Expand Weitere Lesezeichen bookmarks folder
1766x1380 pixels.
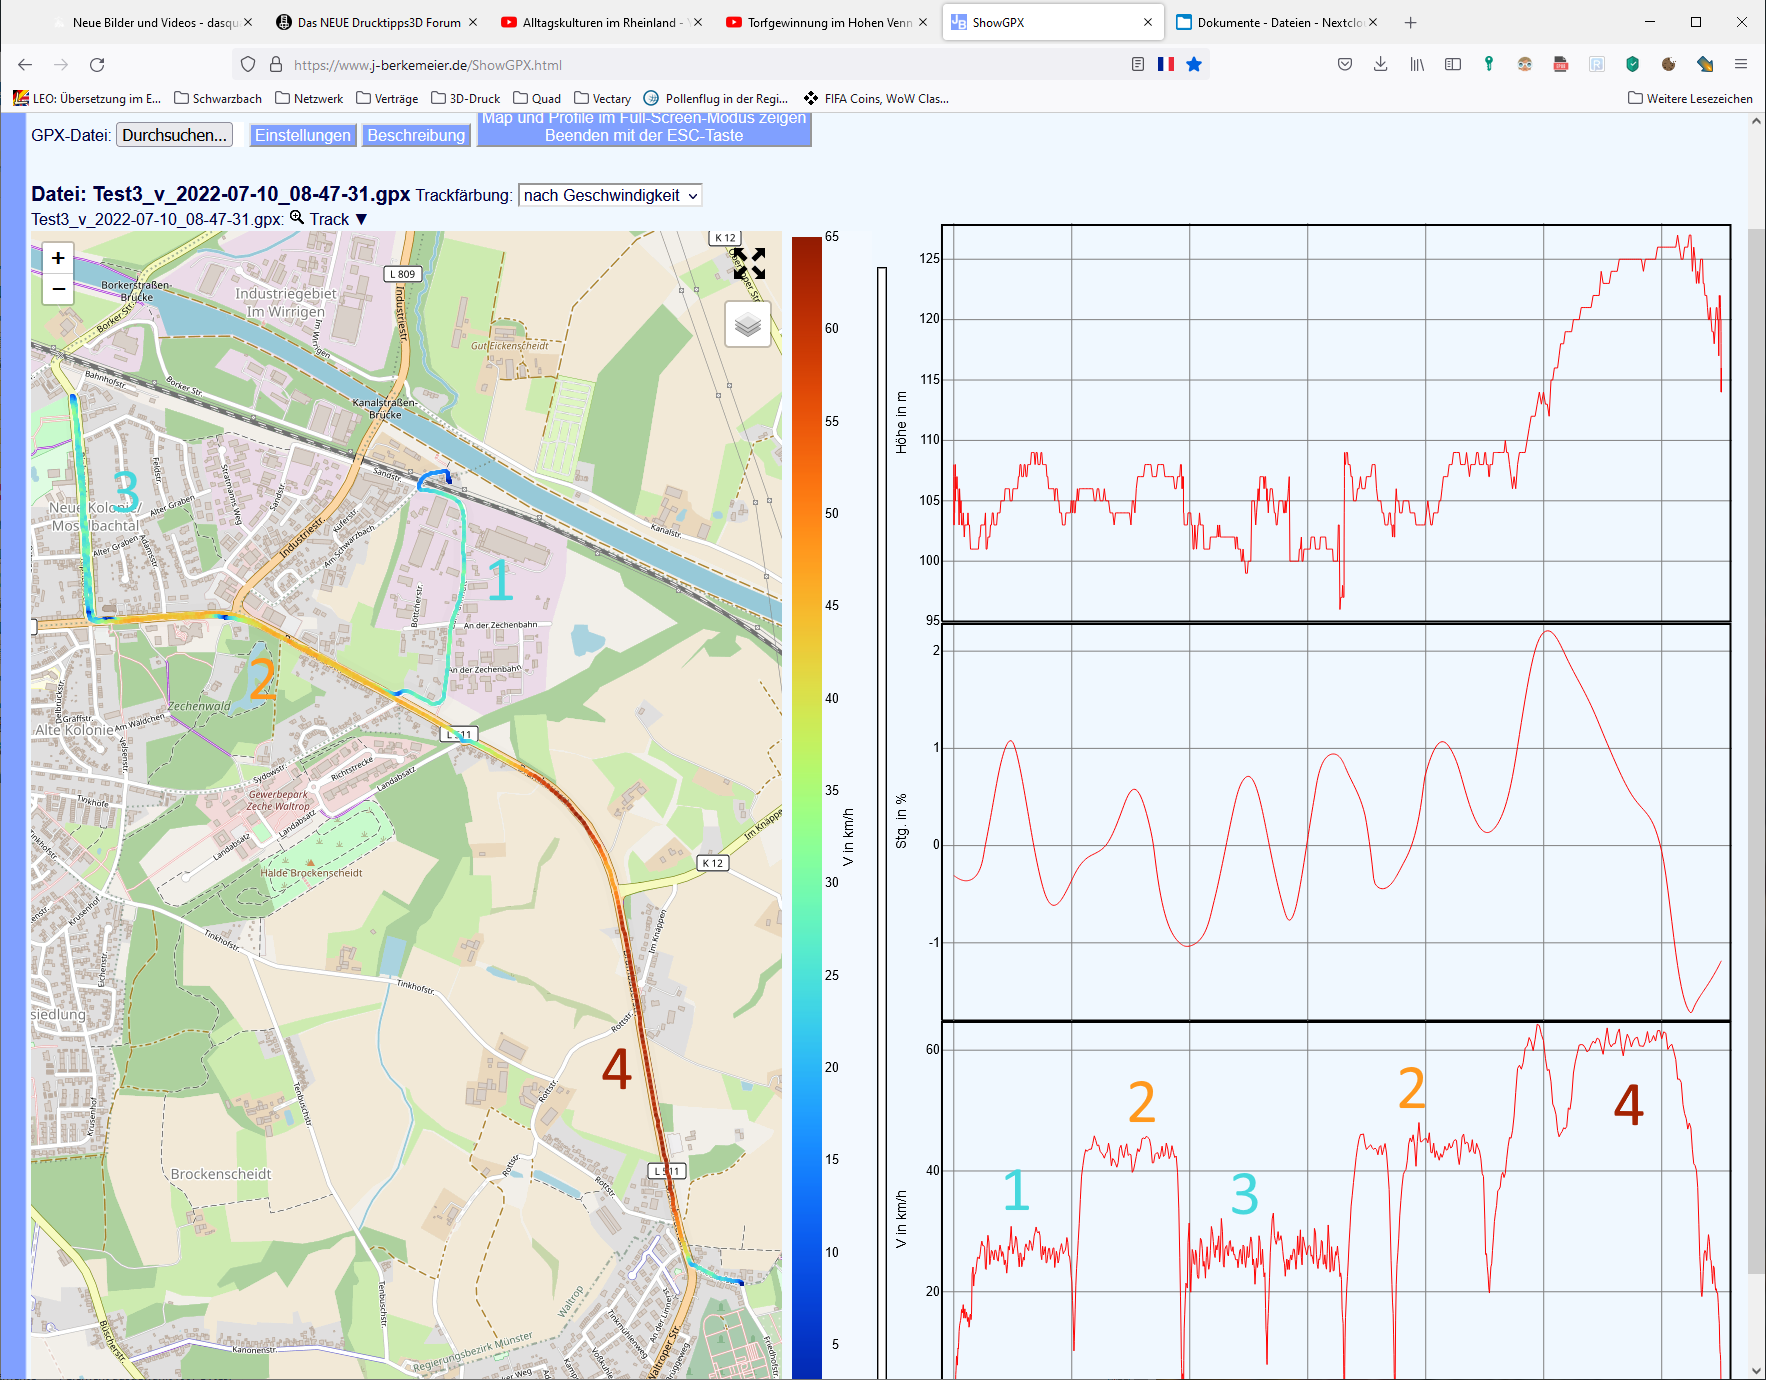1690,98
